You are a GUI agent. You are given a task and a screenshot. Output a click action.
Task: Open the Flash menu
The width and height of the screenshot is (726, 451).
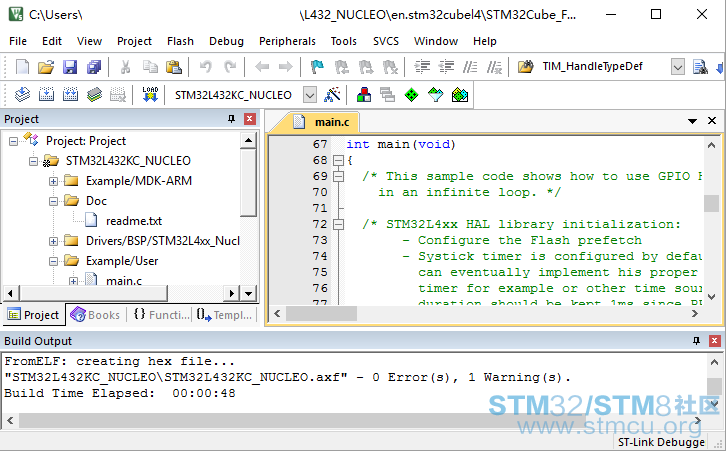point(181,41)
